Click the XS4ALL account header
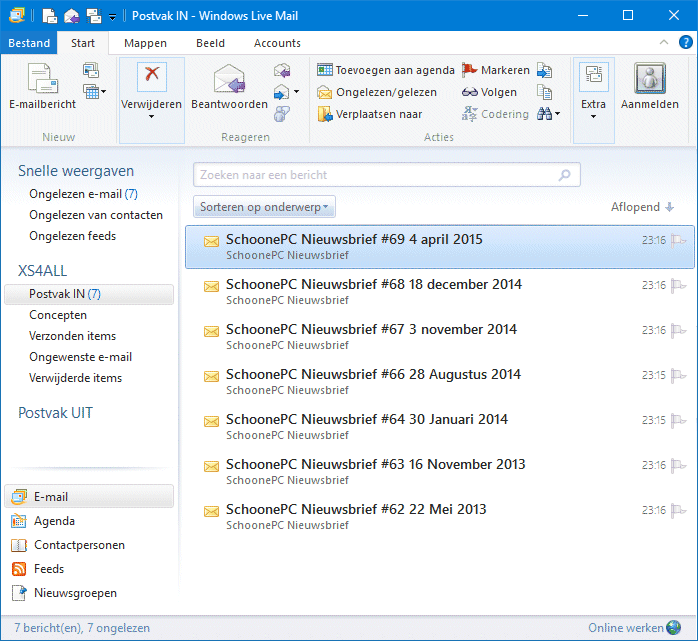The width and height of the screenshot is (698, 641). coord(42,271)
